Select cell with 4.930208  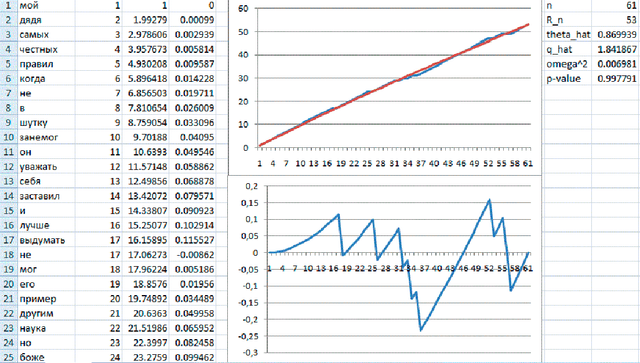click(x=145, y=64)
